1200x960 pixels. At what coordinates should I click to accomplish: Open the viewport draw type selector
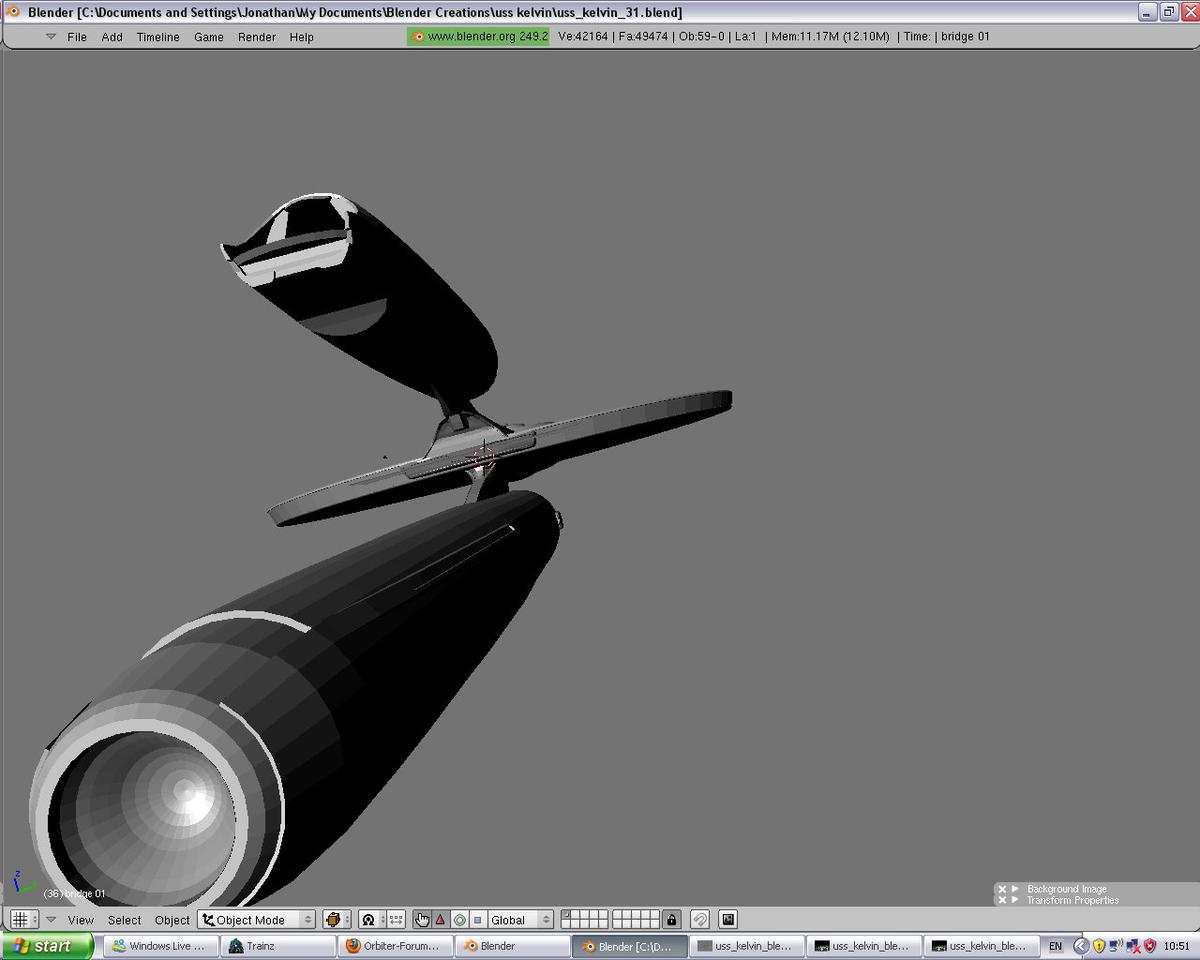tap(337, 919)
